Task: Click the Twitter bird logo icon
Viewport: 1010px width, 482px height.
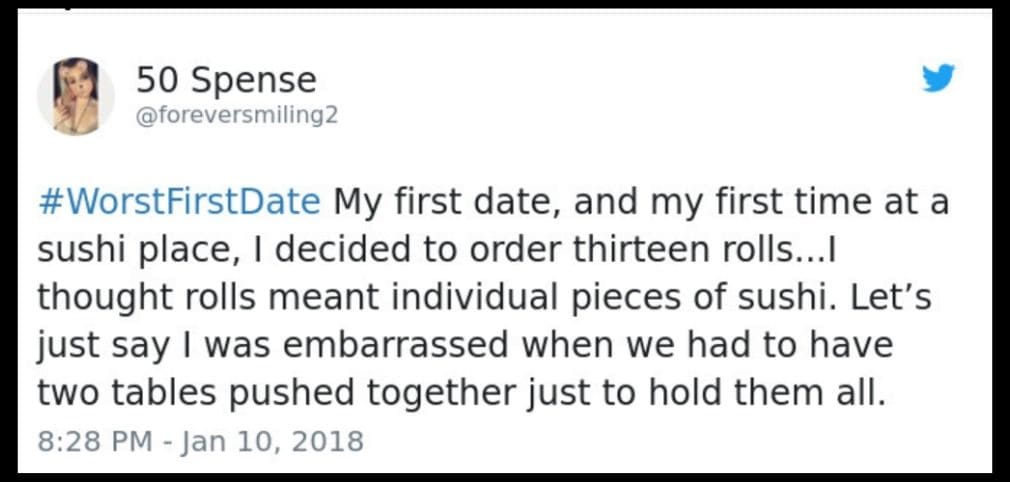Action: (x=938, y=78)
